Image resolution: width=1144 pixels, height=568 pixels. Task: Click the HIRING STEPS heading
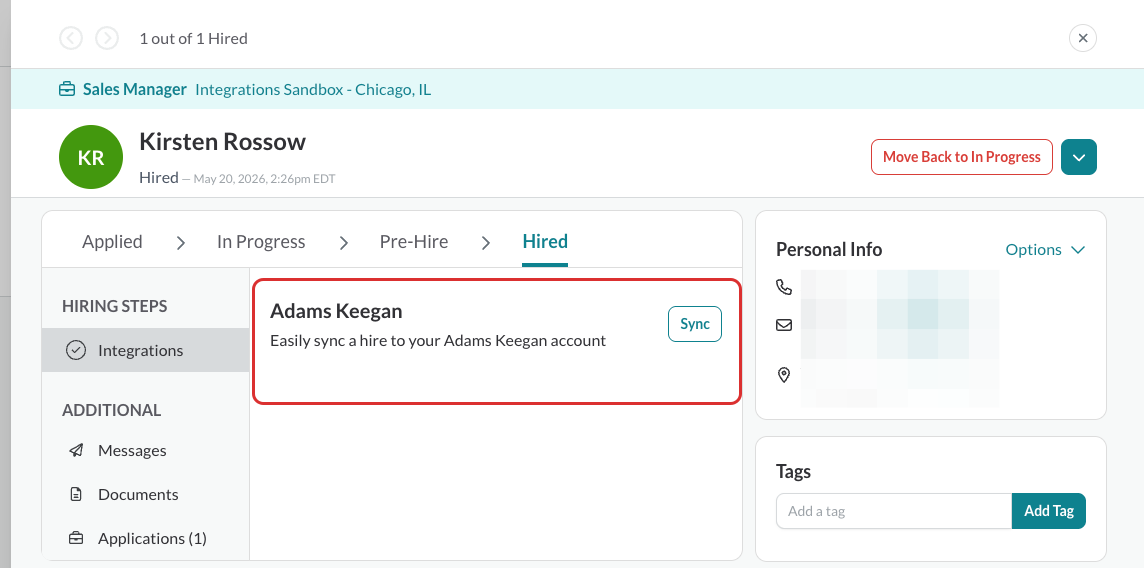(115, 306)
